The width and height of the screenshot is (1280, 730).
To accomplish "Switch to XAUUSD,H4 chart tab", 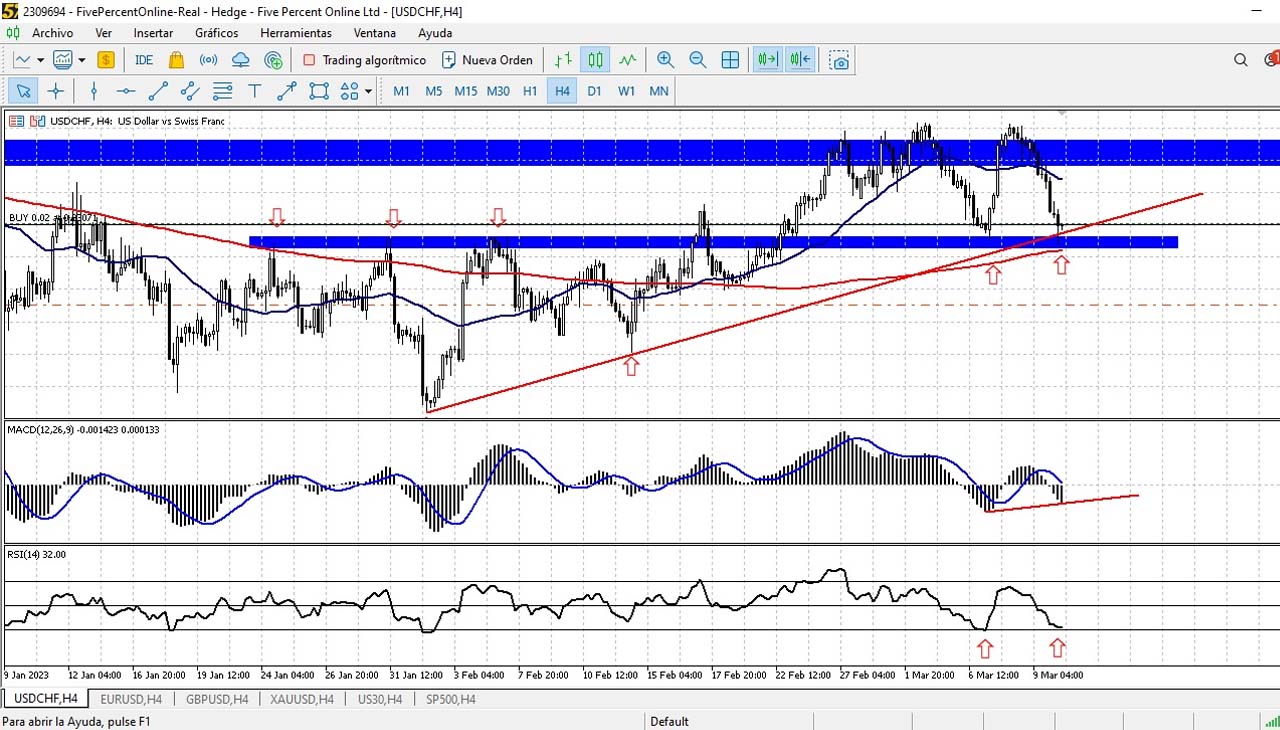I will (x=302, y=699).
